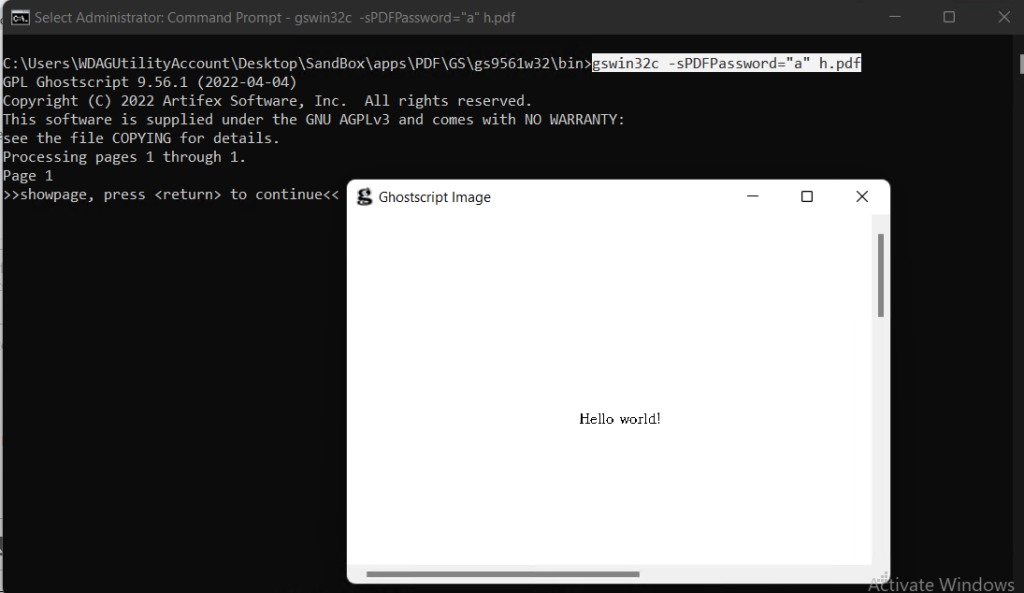Click the 'Page 1' output line
This screenshot has height=593, width=1024.
click(x=28, y=176)
